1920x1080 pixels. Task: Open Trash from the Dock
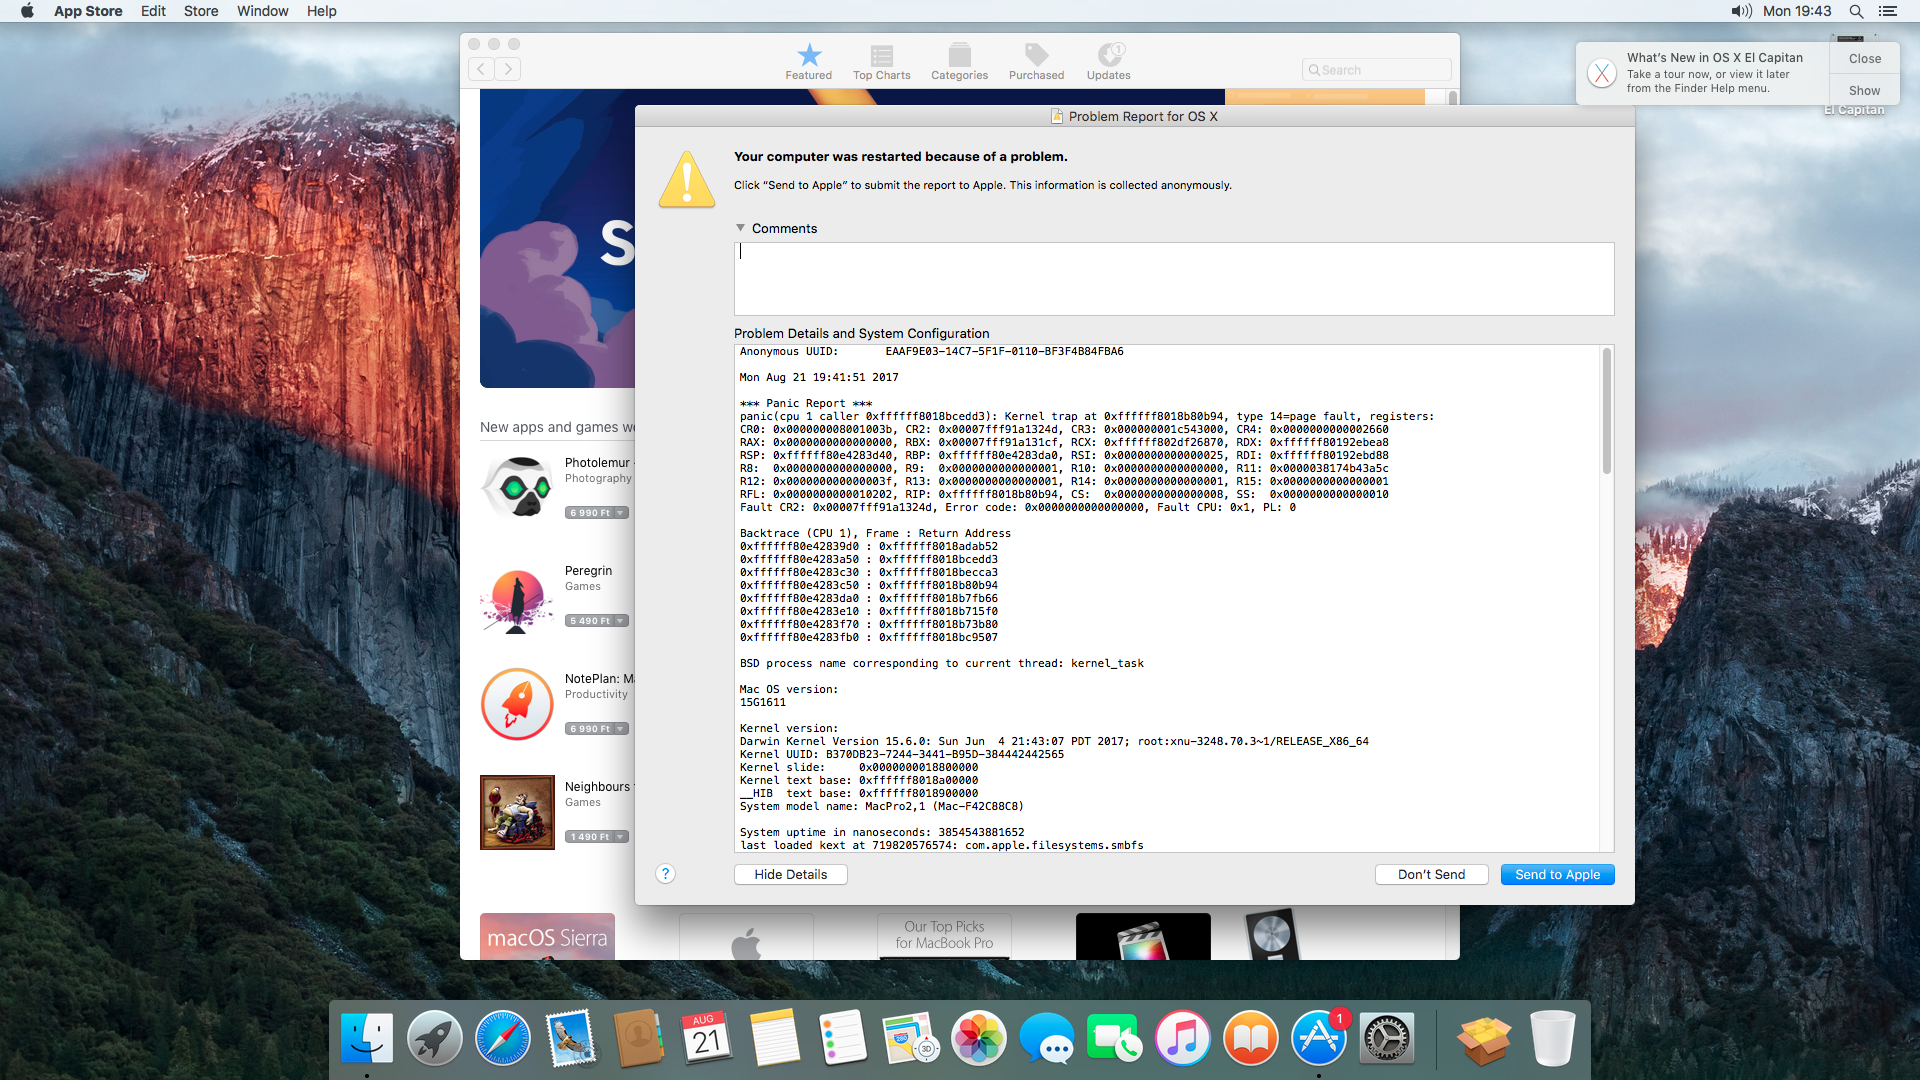tap(1552, 1038)
